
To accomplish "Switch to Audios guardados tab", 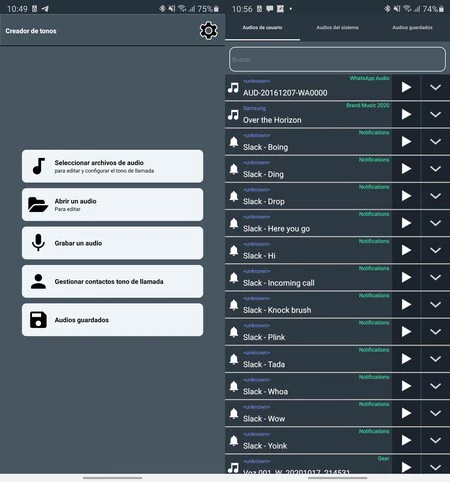I will [412, 28].
